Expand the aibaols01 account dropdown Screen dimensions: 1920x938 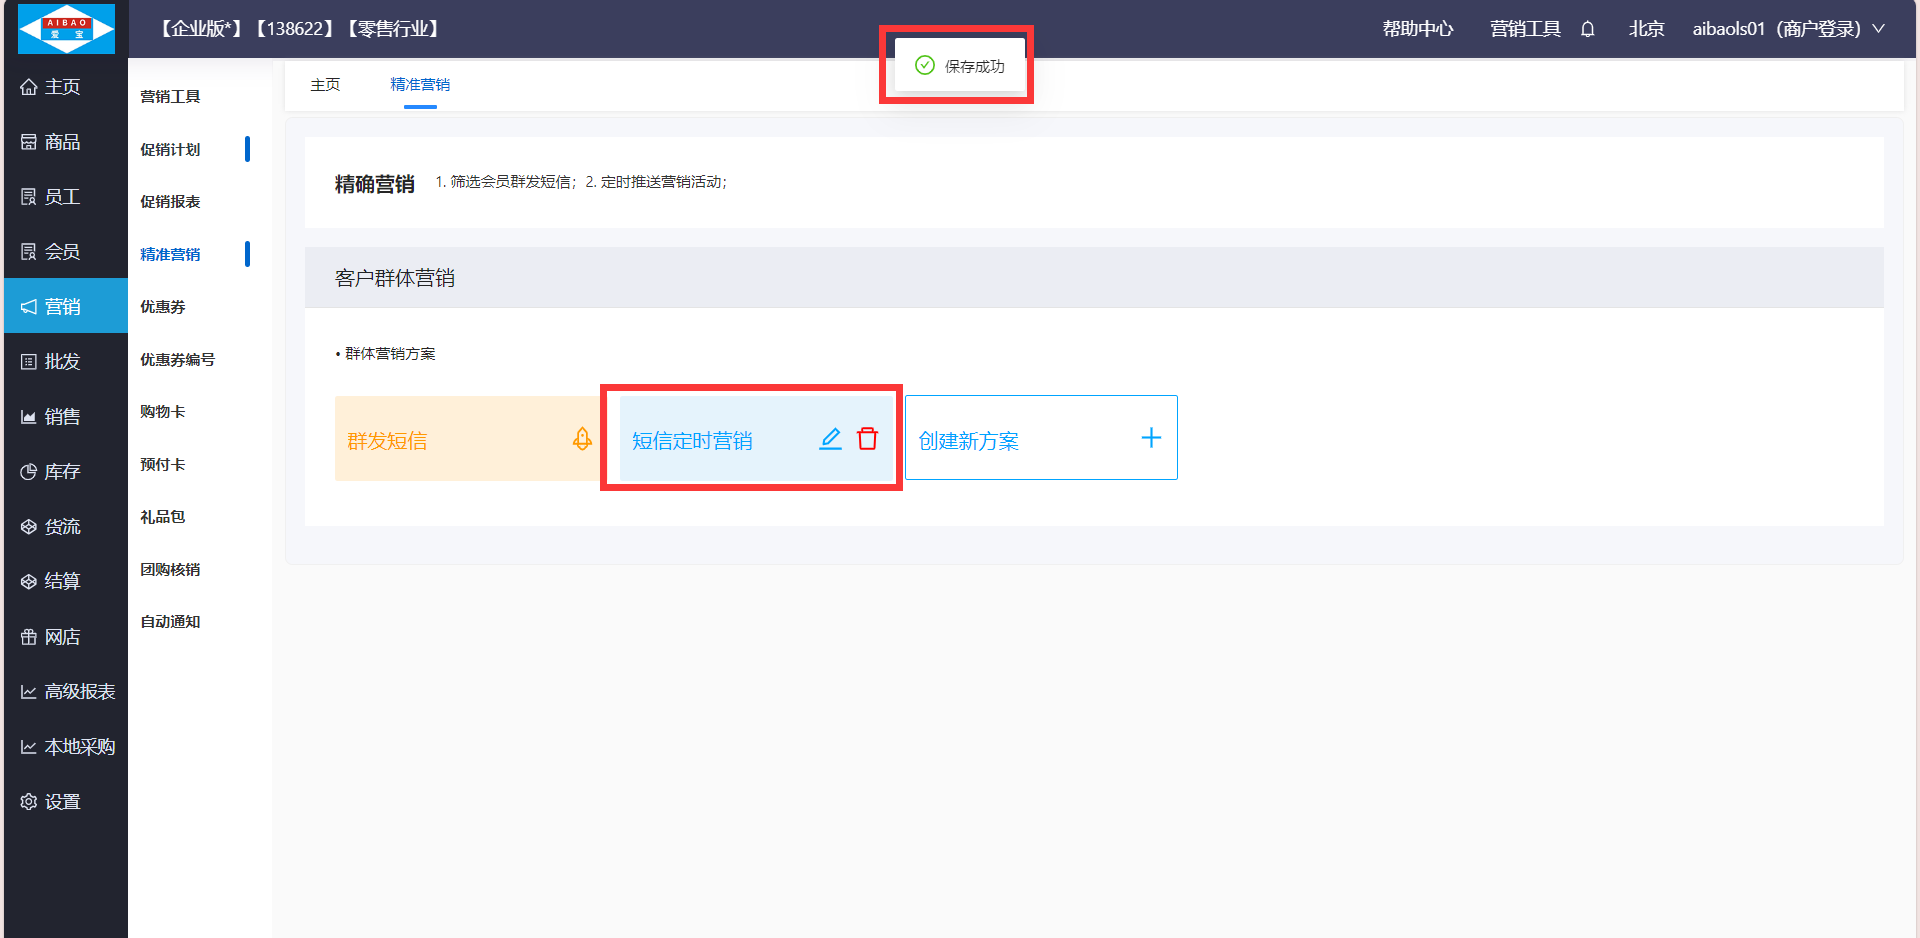[x=1787, y=29]
